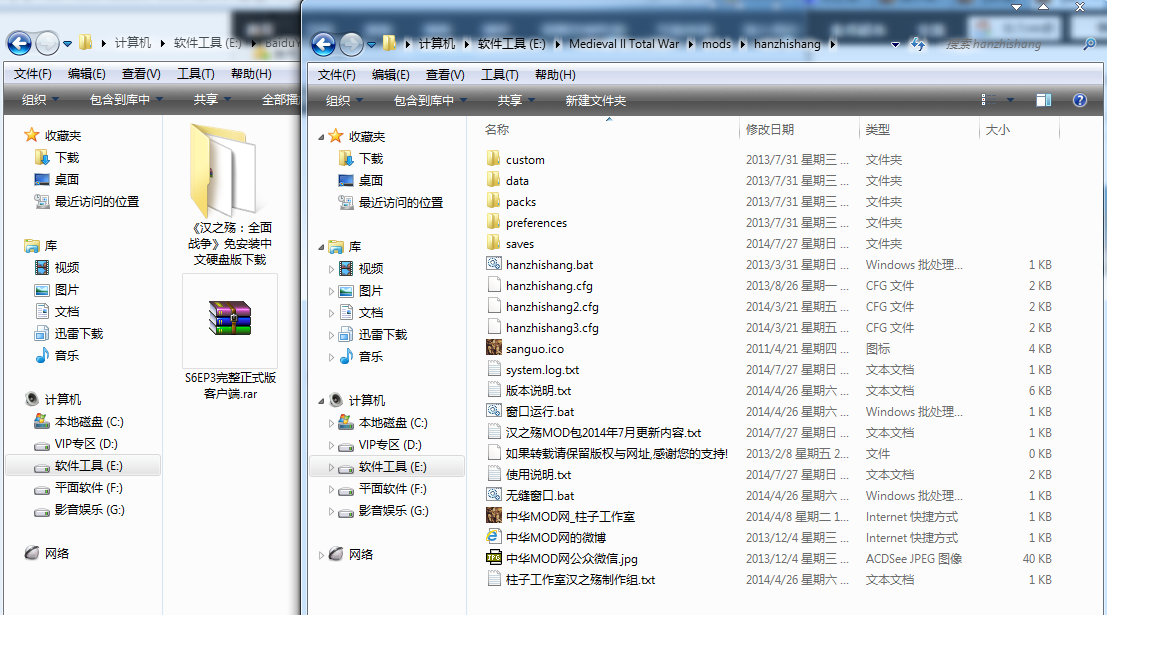
Task: Open 文件(F) menu in the left background window
Action: tap(33, 74)
